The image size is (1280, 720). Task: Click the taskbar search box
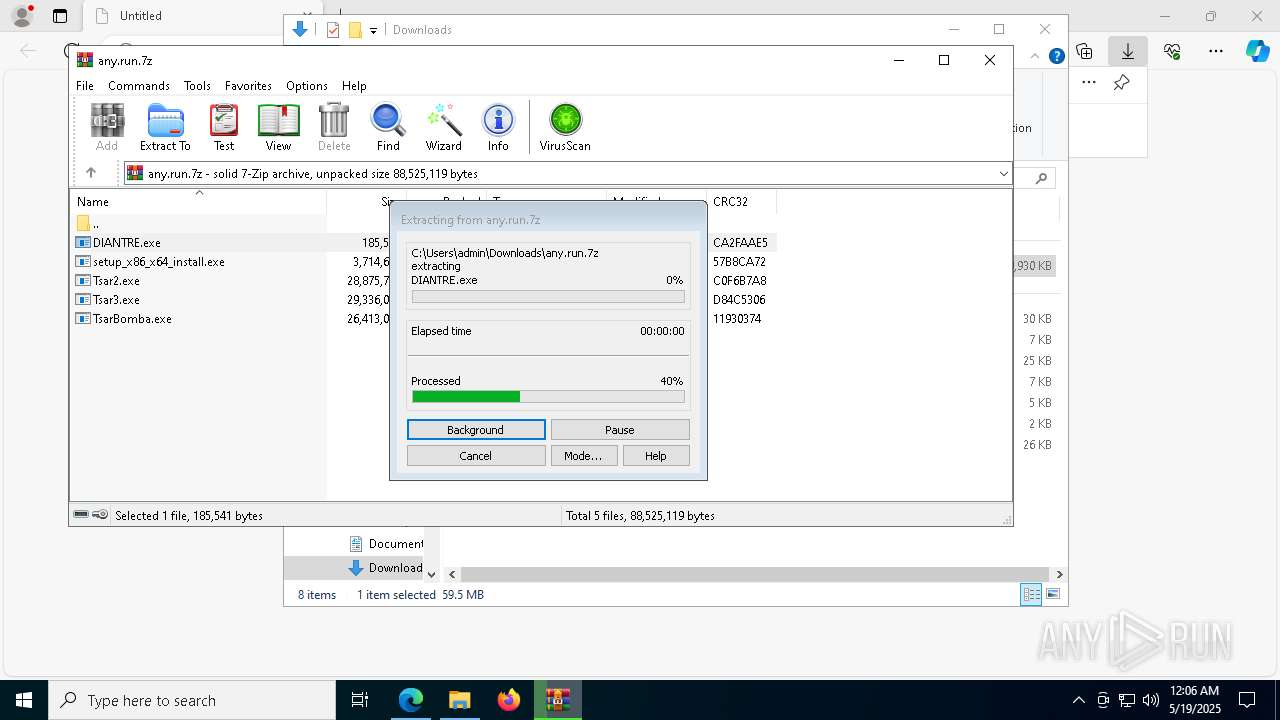(191, 700)
